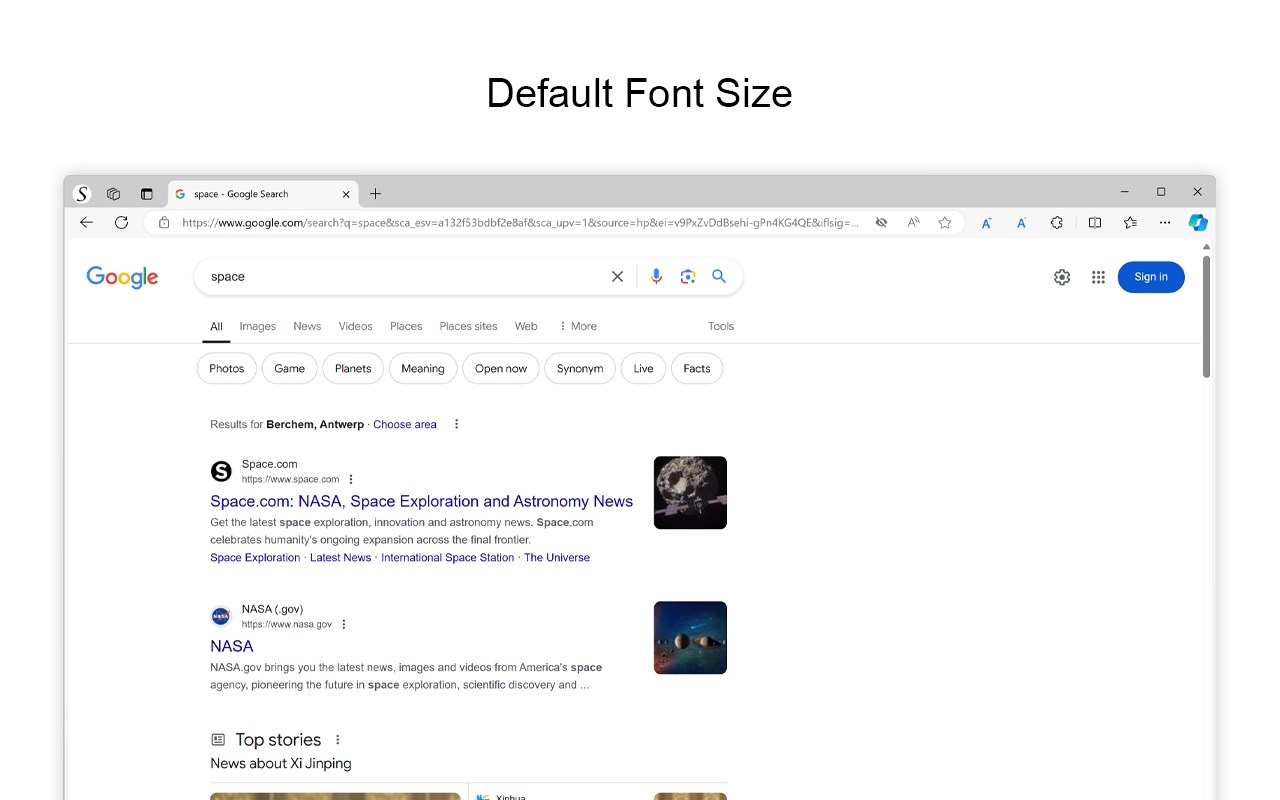
Task: Apply the Meaning filter chip
Action: (x=423, y=369)
